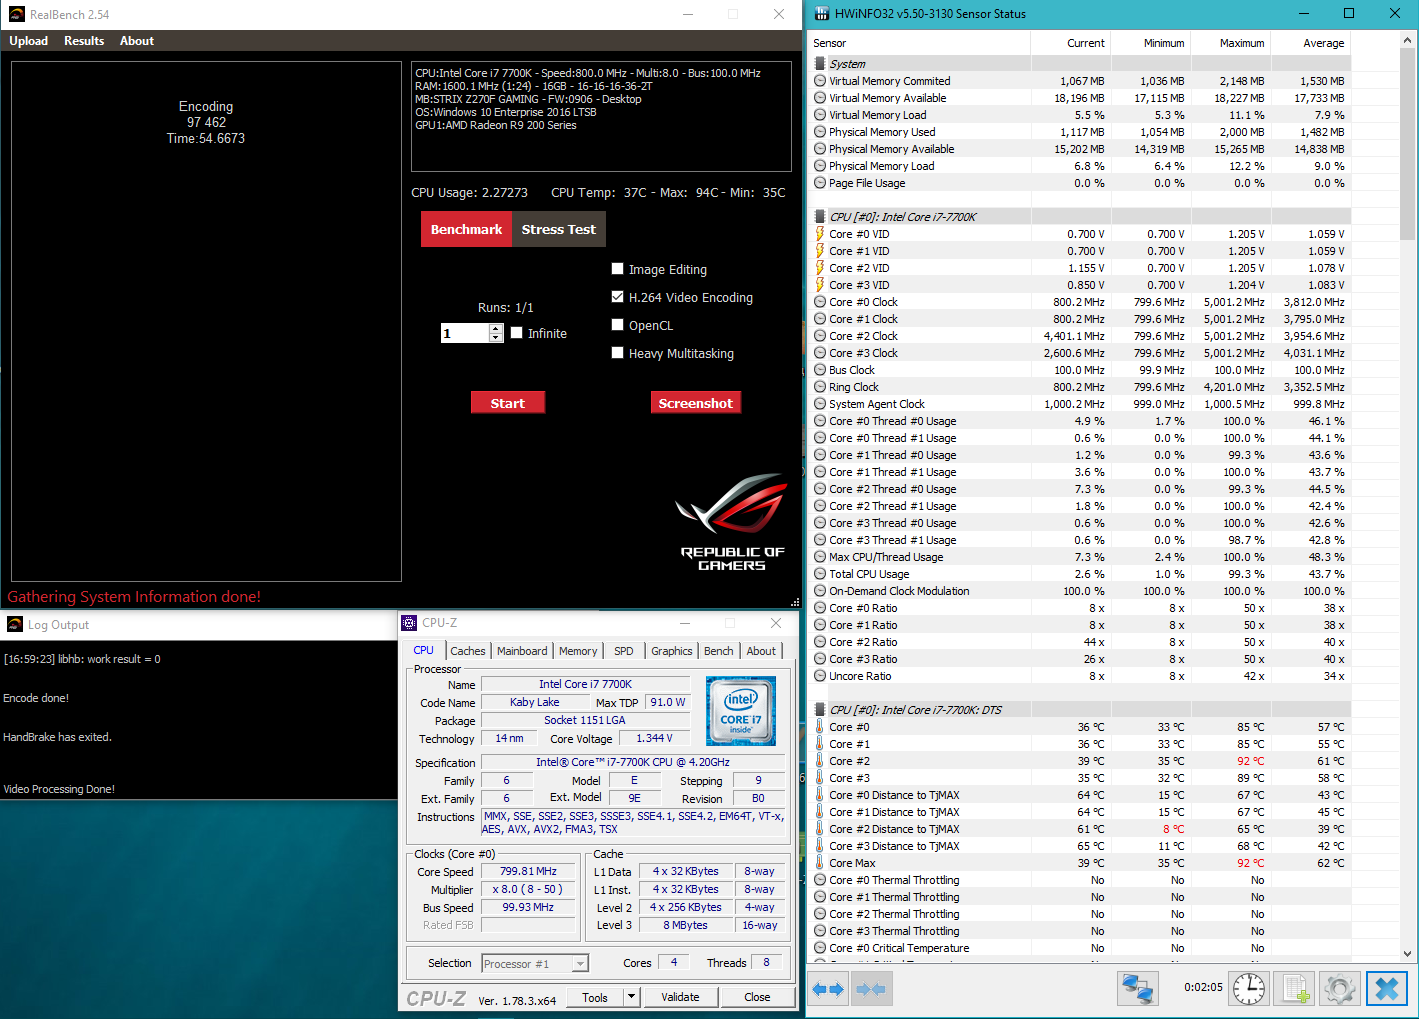Open the Upload menu in RealBench
Screen dimensions: 1419x1019
pyautogui.click(x=29, y=41)
